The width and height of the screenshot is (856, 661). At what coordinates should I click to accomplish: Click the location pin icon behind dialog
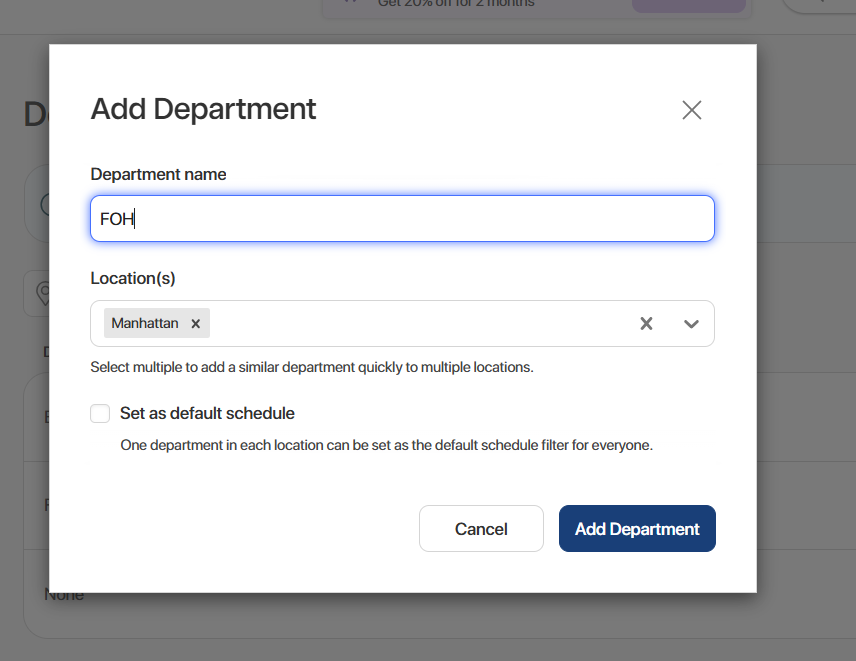click(42, 293)
